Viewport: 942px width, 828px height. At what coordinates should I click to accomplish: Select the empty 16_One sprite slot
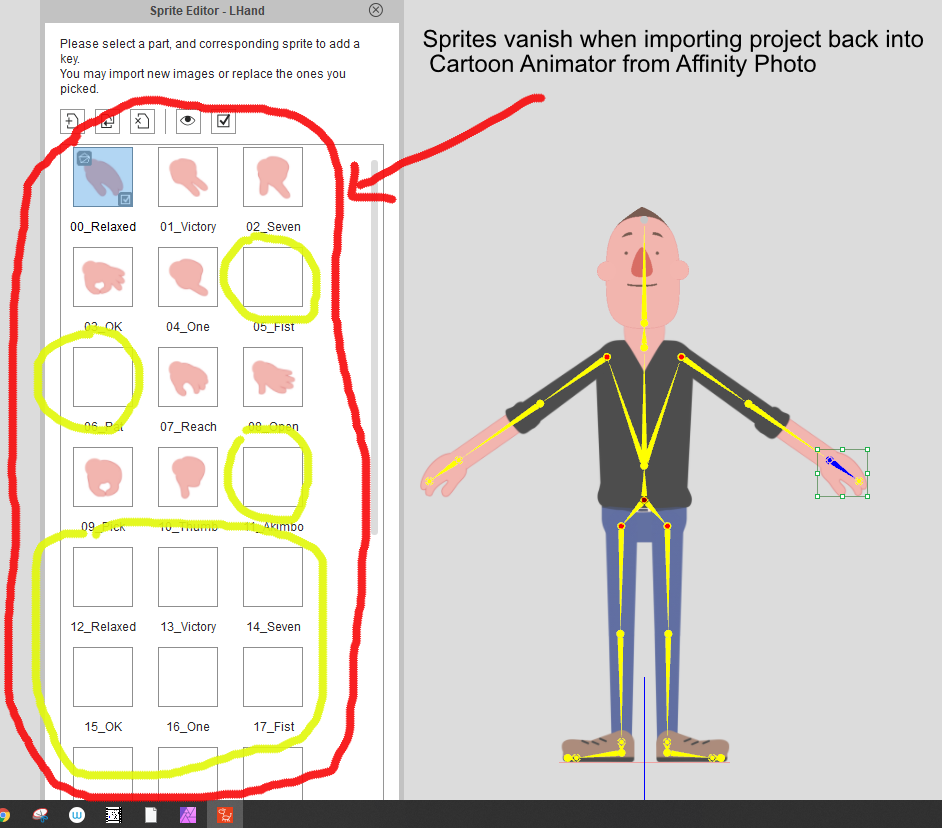tap(188, 677)
